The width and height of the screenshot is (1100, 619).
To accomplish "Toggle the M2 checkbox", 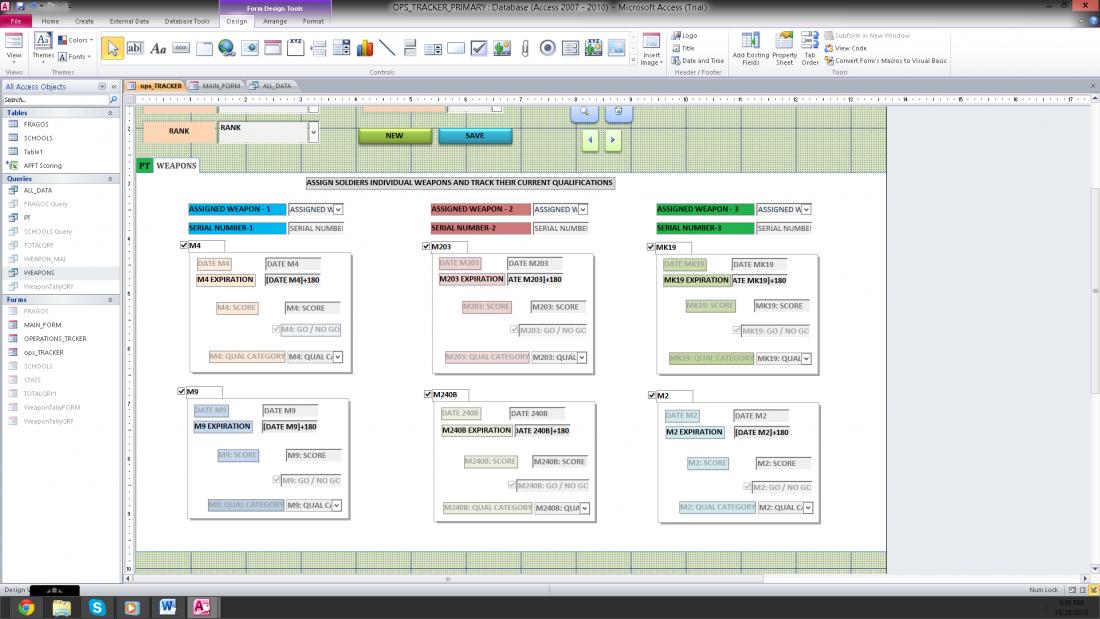I will [x=652, y=395].
